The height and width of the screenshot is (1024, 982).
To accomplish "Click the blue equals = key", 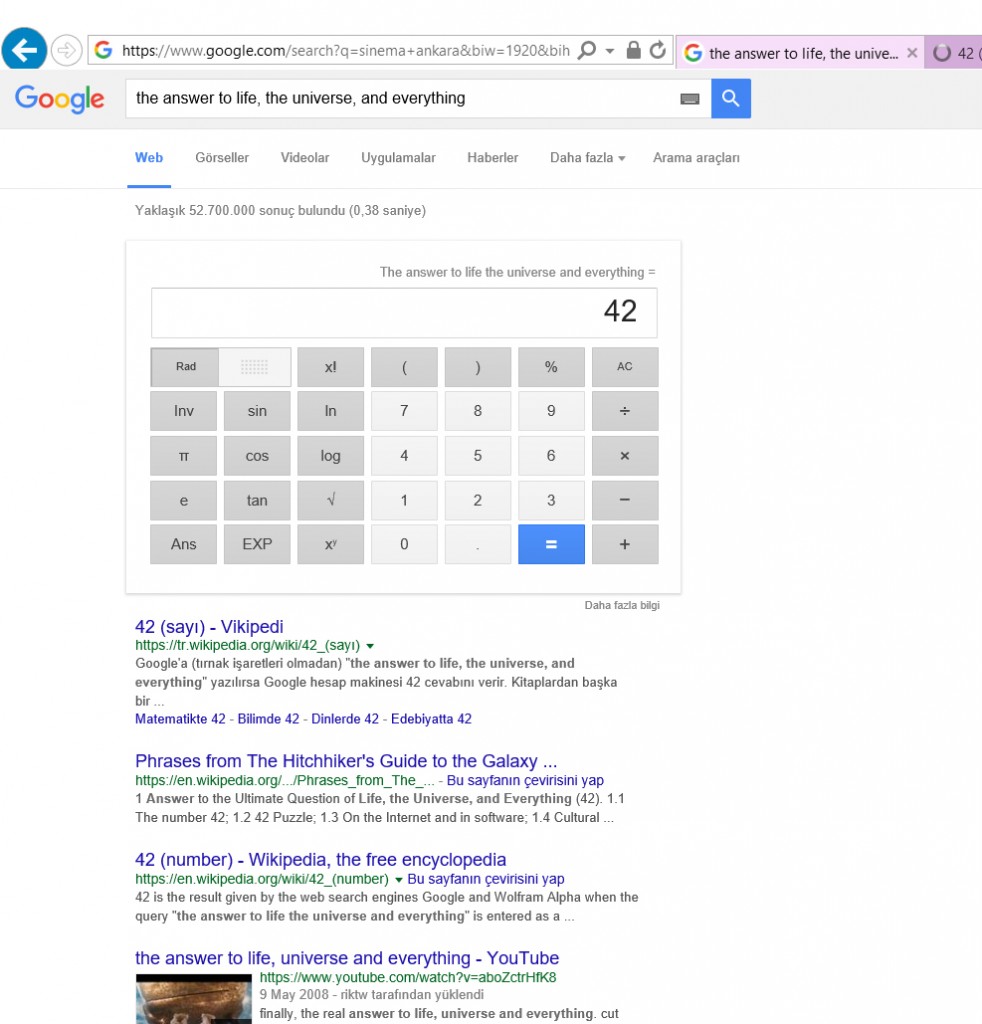I will [551, 544].
